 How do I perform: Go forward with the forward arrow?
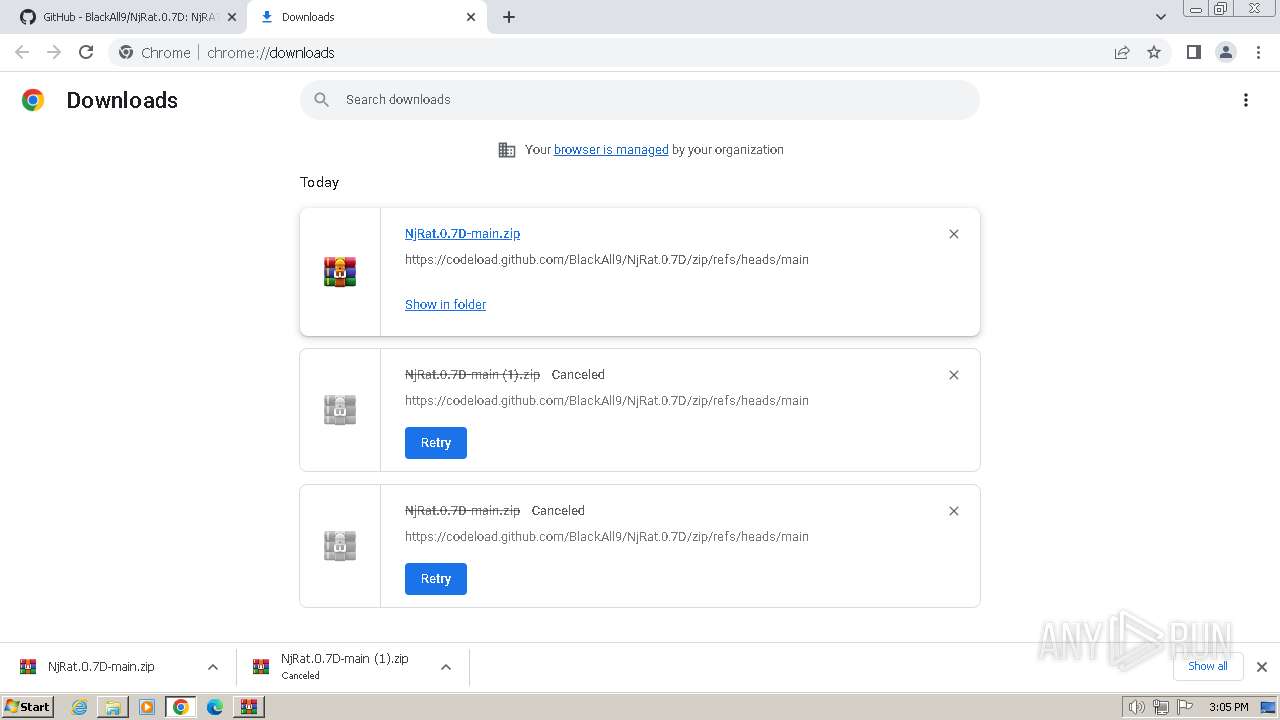(54, 52)
